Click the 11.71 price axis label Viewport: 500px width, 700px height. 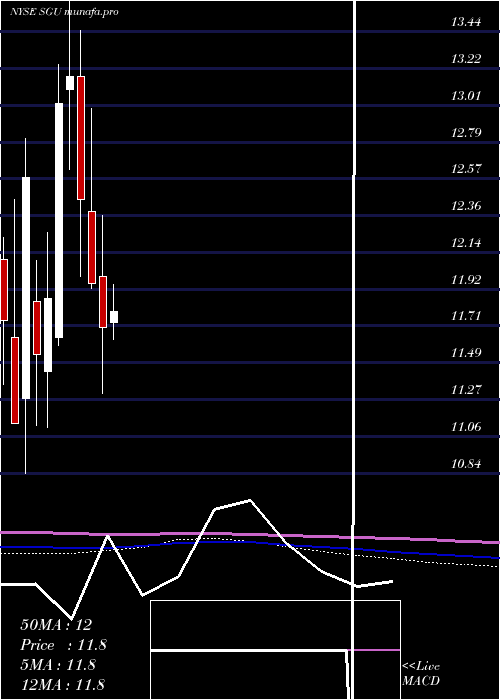tap(466, 317)
